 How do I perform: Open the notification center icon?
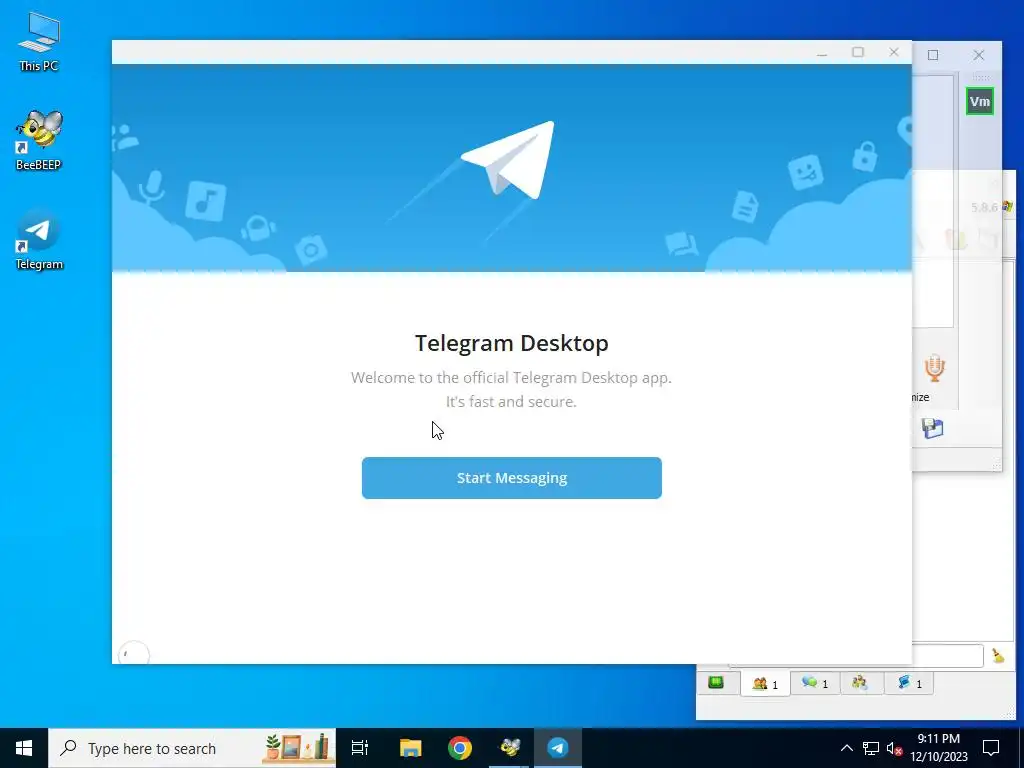pyautogui.click(x=991, y=748)
